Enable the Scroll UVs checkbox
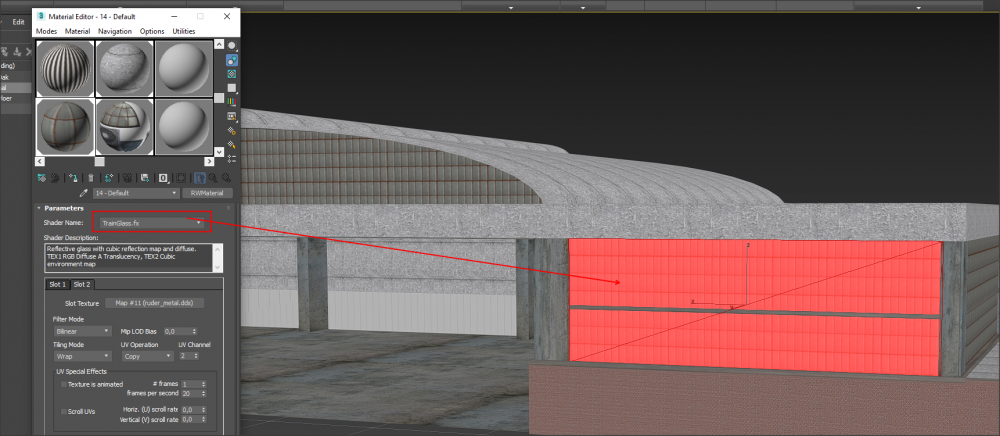This screenshot has height=436, width=1000. click(x=64, y=411)
